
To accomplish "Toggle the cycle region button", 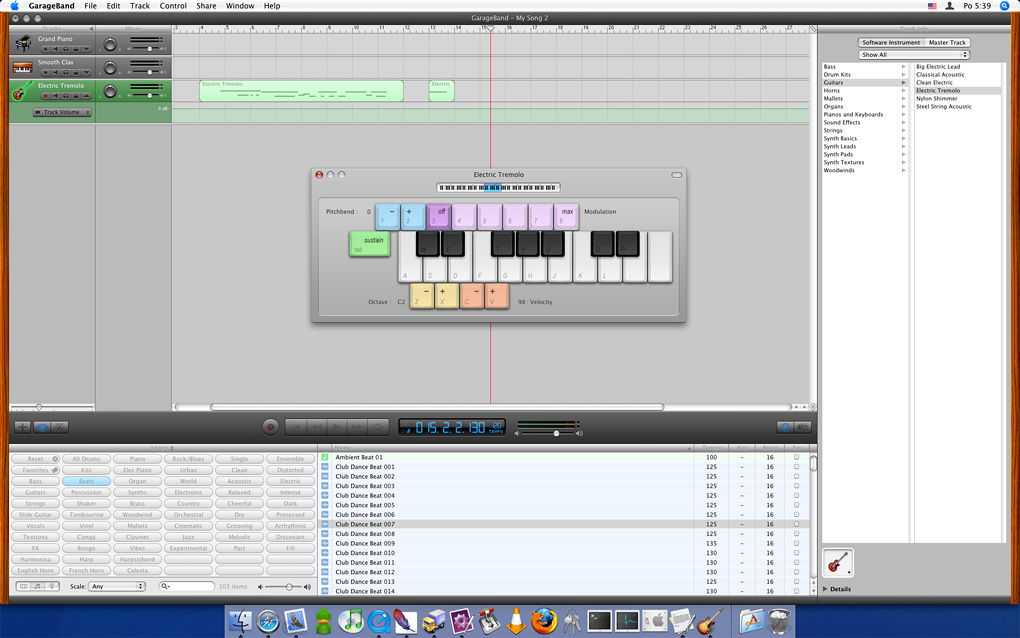I will pyautogui.click(x=378, y=427).
